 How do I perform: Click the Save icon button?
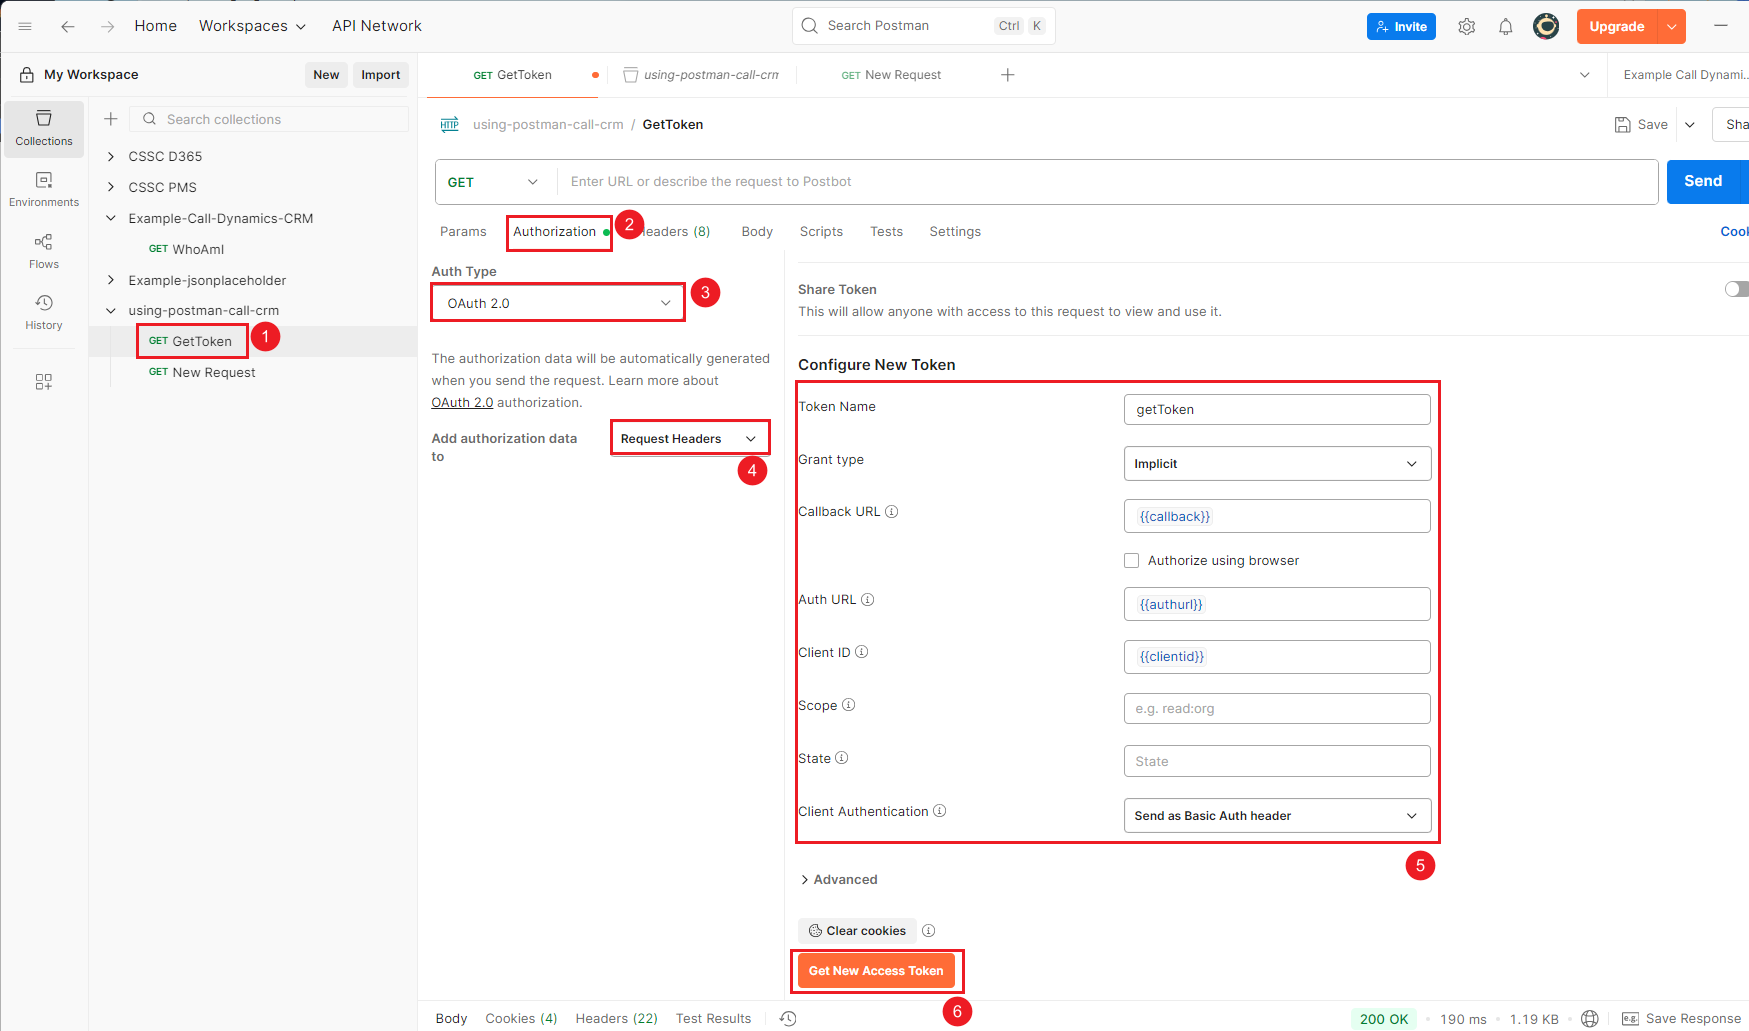click(1642, 125)
